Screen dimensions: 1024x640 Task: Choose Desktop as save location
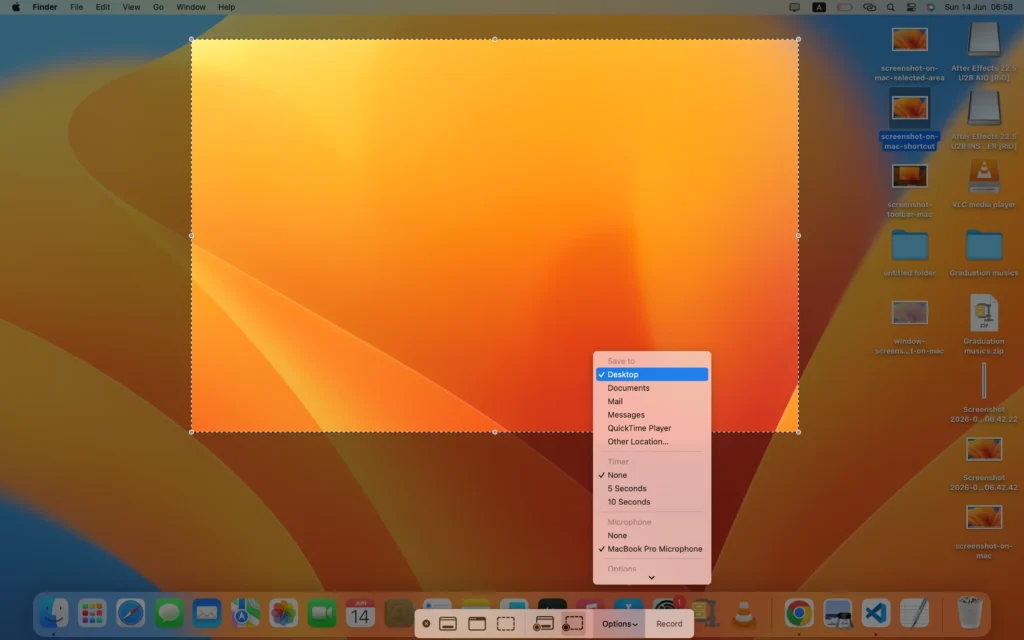pyautogui.click(x=652, y=374)
